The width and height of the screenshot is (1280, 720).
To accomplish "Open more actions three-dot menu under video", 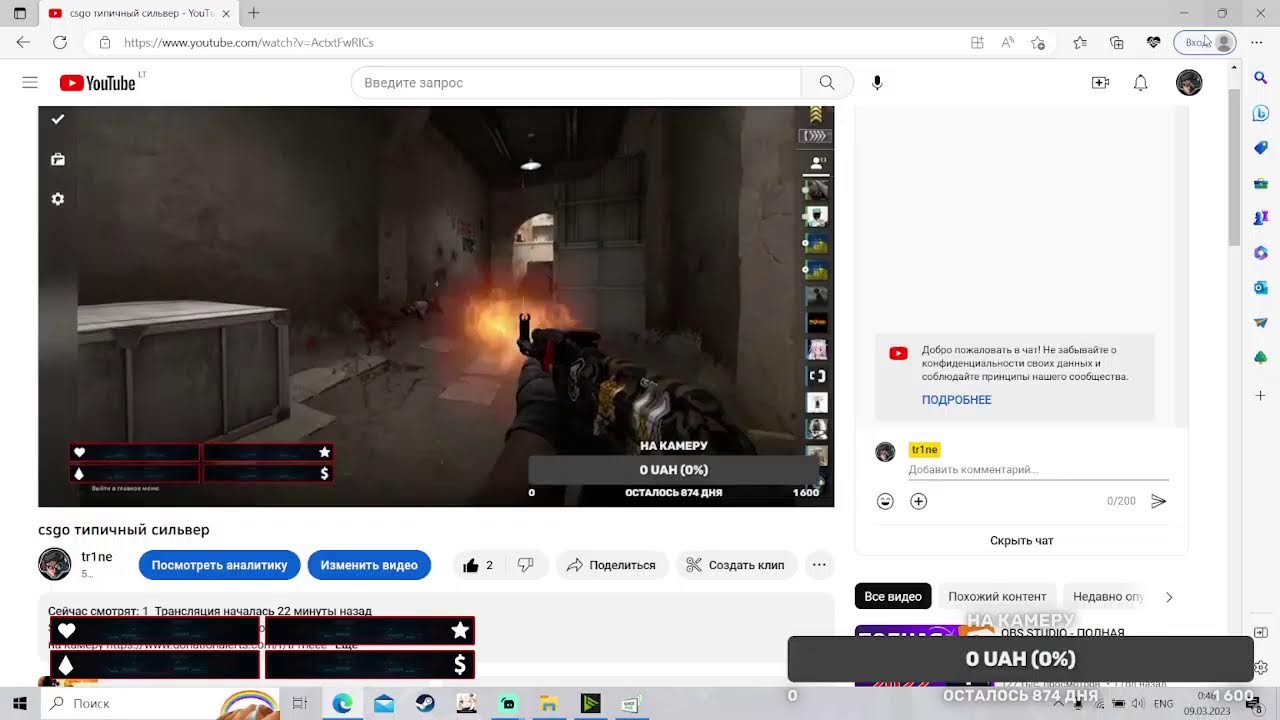I will [819, 565].
